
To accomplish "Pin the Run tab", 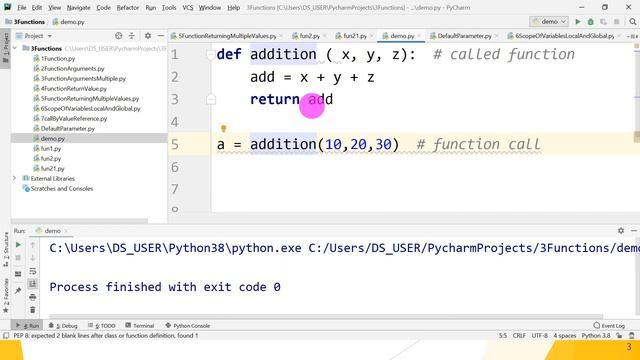I will 18,291.
